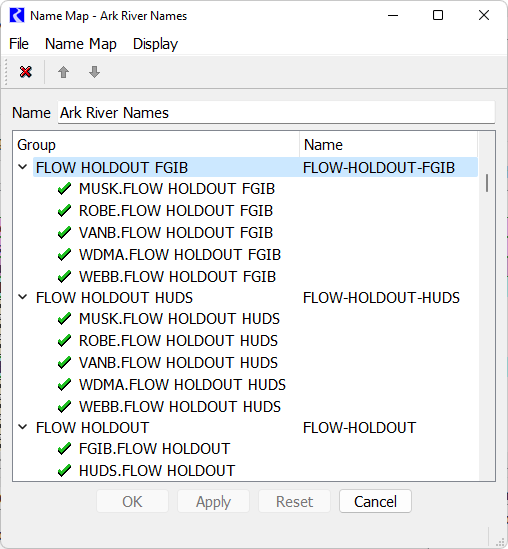Select the WDMA.FLOW HOLDOUT FGIB item
Screen dimensions: 508x549
[180, 255]
